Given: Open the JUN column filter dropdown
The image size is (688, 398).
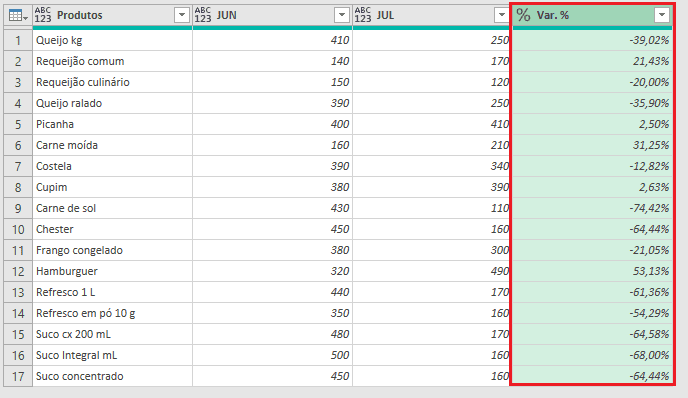Looking at the screenshot, I should tap(341, 15).
